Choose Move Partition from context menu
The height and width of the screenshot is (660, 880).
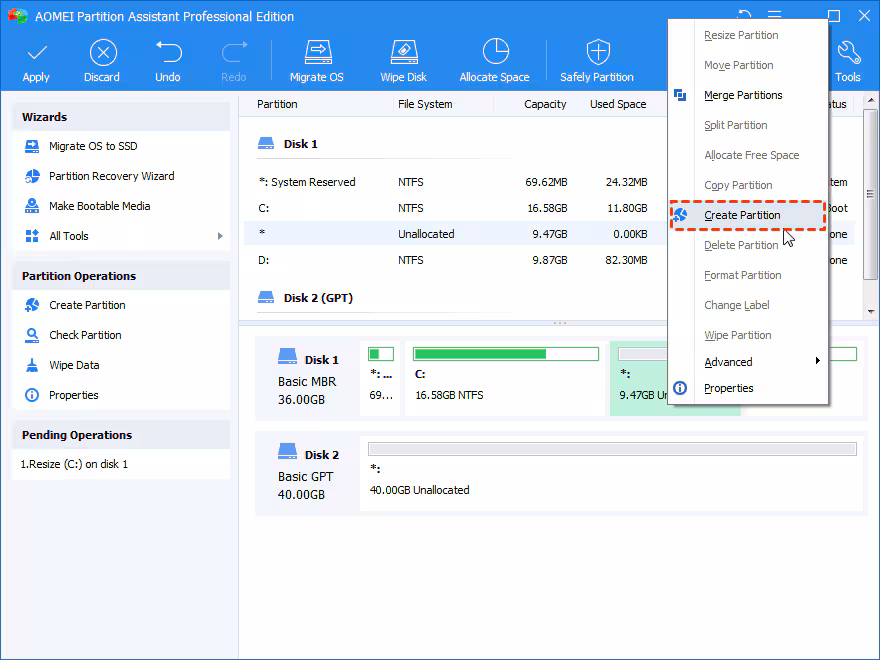pos(739,65)
